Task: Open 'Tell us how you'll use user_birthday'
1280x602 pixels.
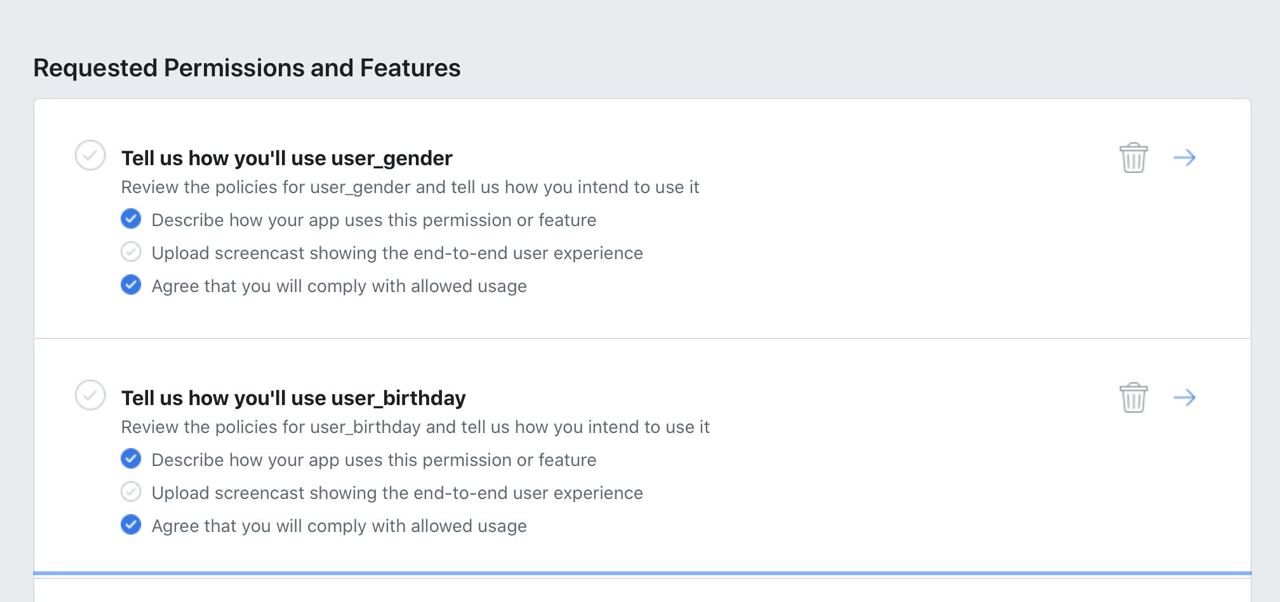Action: 293,398
